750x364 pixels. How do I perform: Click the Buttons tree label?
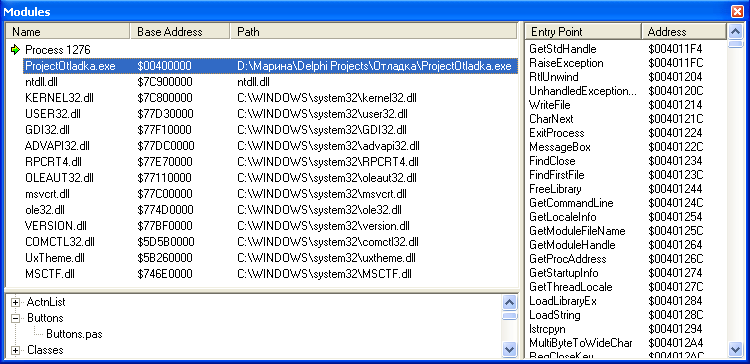click(45, 318)
